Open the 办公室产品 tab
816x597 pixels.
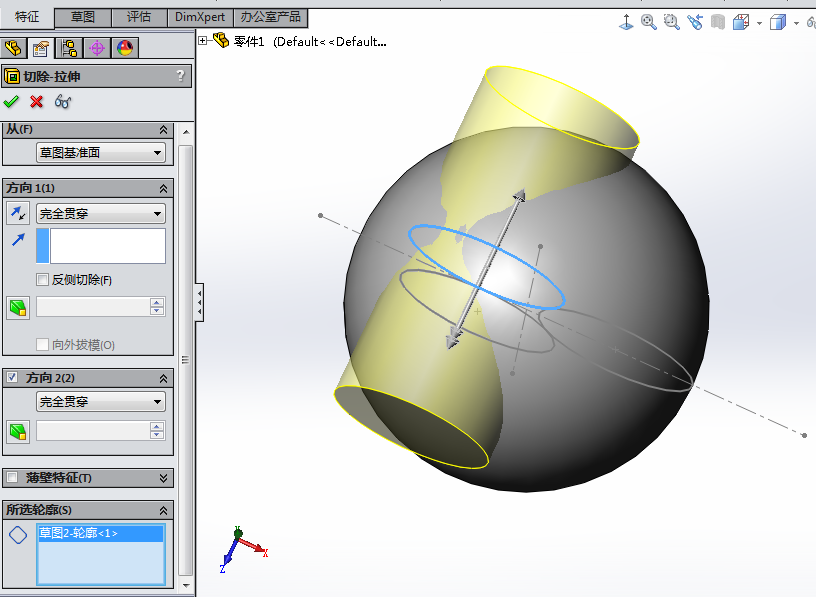(x=270, y=17)
